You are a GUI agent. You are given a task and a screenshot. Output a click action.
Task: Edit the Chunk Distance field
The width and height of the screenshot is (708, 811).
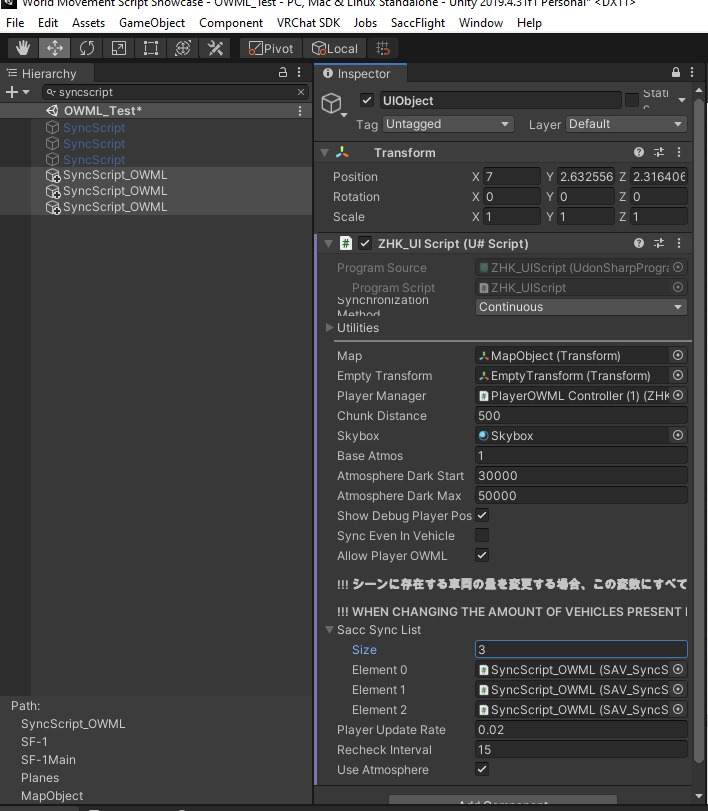pyautogui.click(x=581, y=415)
